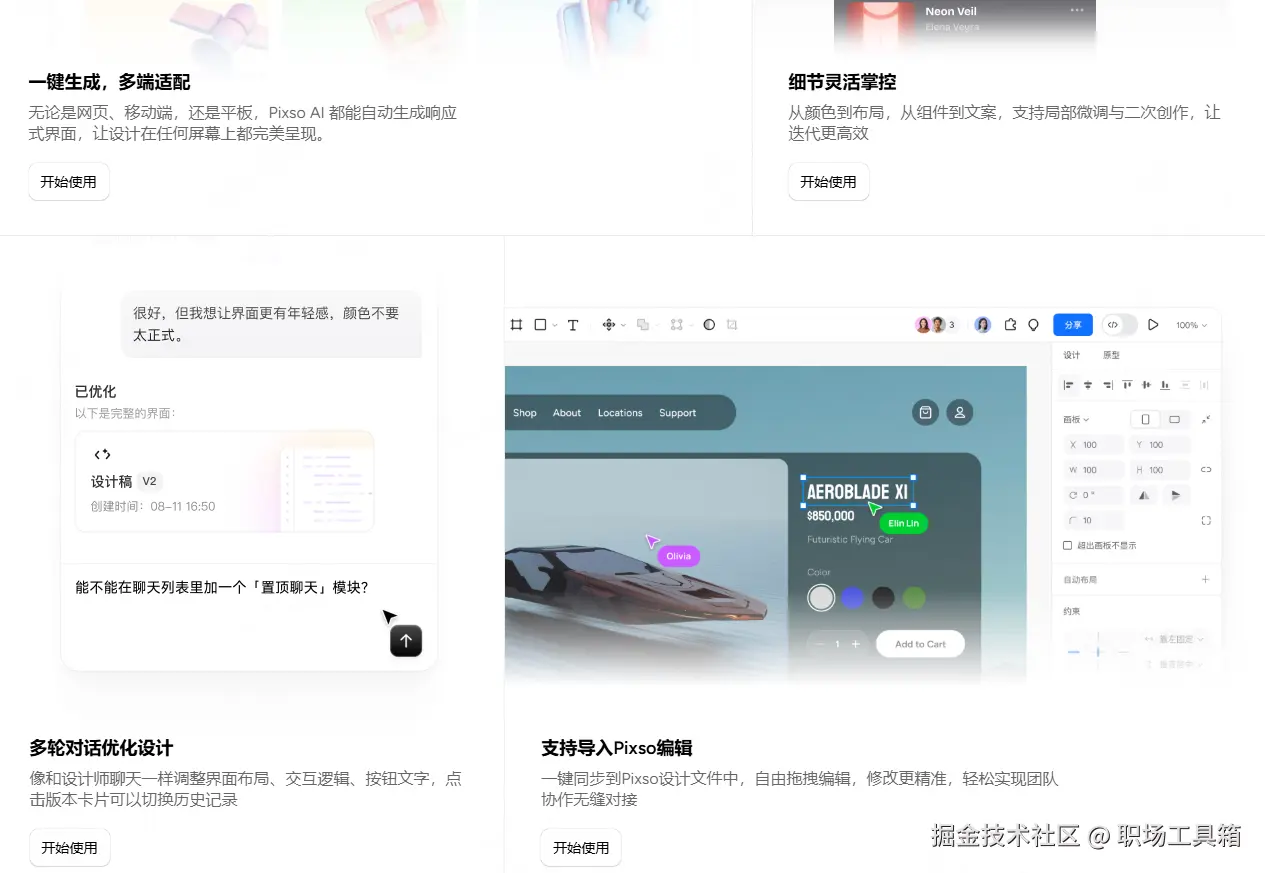This screenshot has height=873, width=1265.
Task: Select the blue color swatch
Action: [852, 597]
